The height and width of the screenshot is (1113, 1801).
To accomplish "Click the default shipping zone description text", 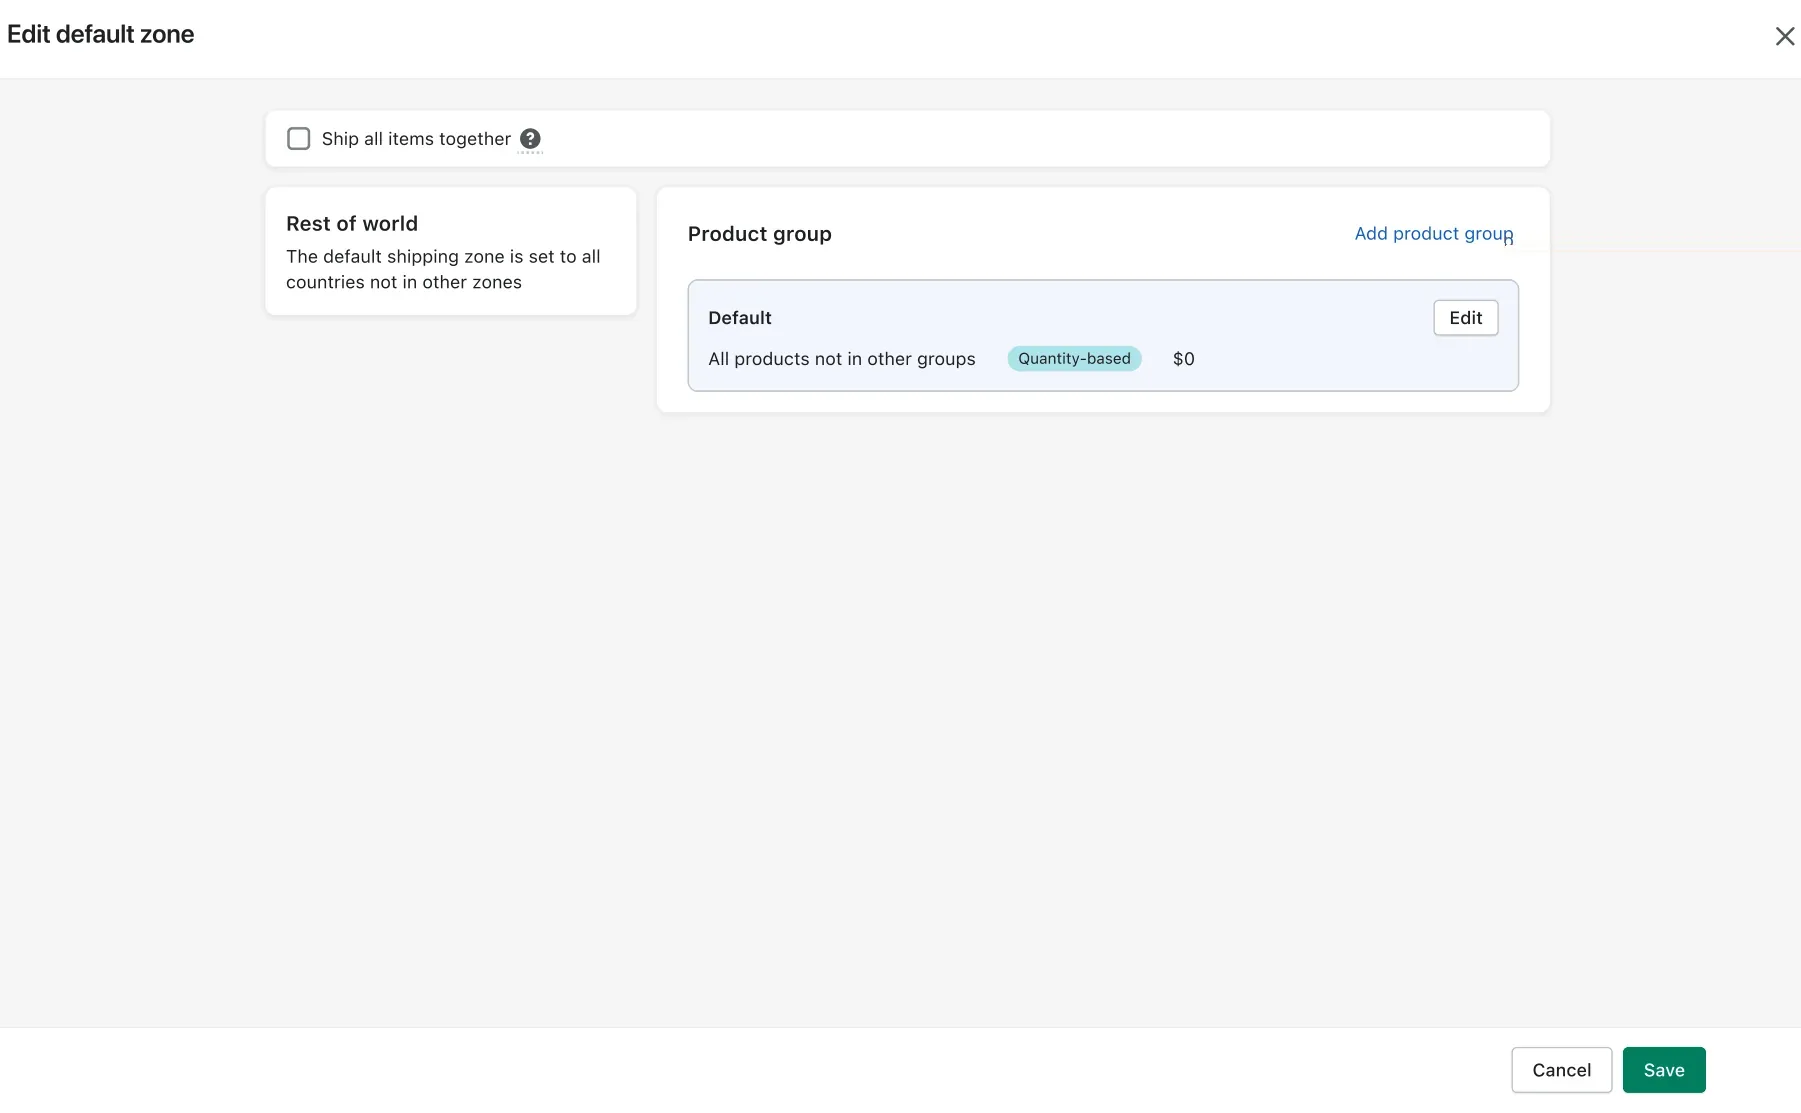I will point(443,270).
